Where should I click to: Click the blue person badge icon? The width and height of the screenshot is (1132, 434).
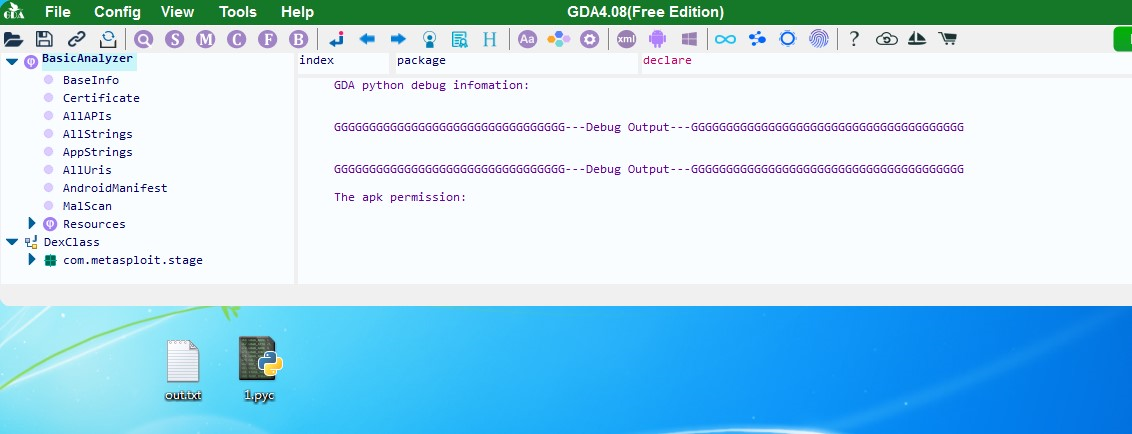coord(430,39)
